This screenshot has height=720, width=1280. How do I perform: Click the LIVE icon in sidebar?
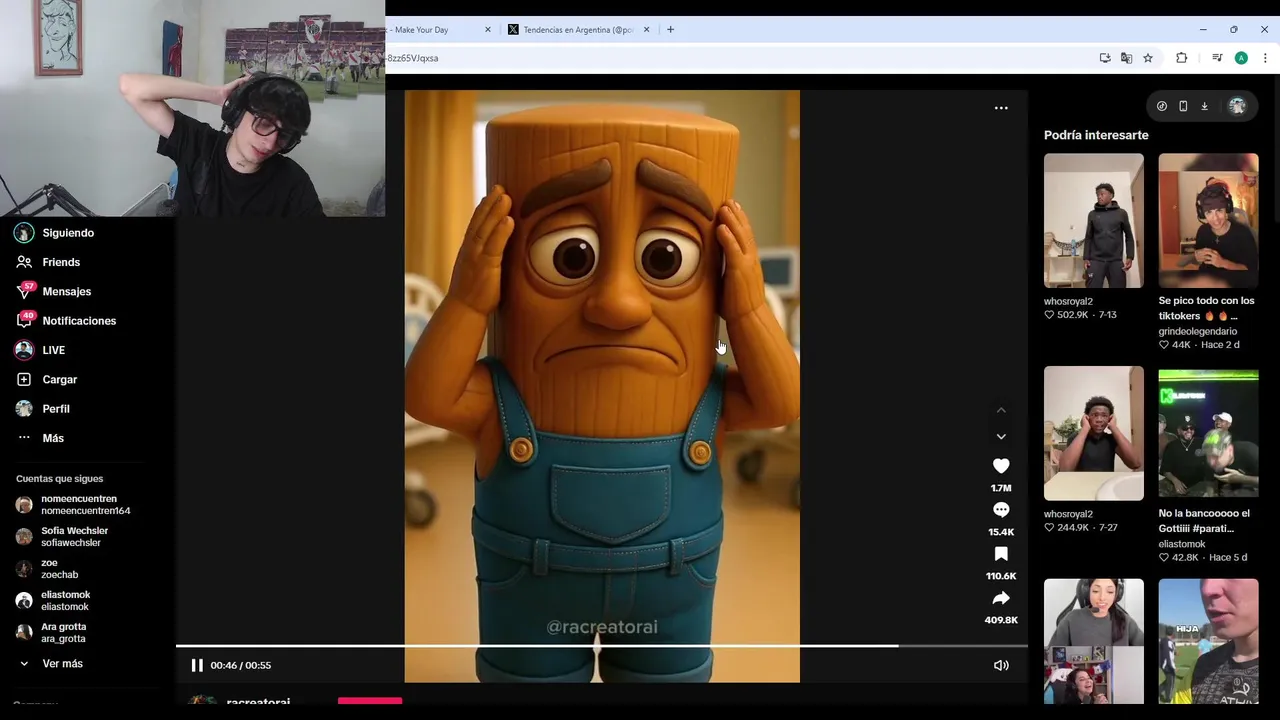(x=24, y=350)
